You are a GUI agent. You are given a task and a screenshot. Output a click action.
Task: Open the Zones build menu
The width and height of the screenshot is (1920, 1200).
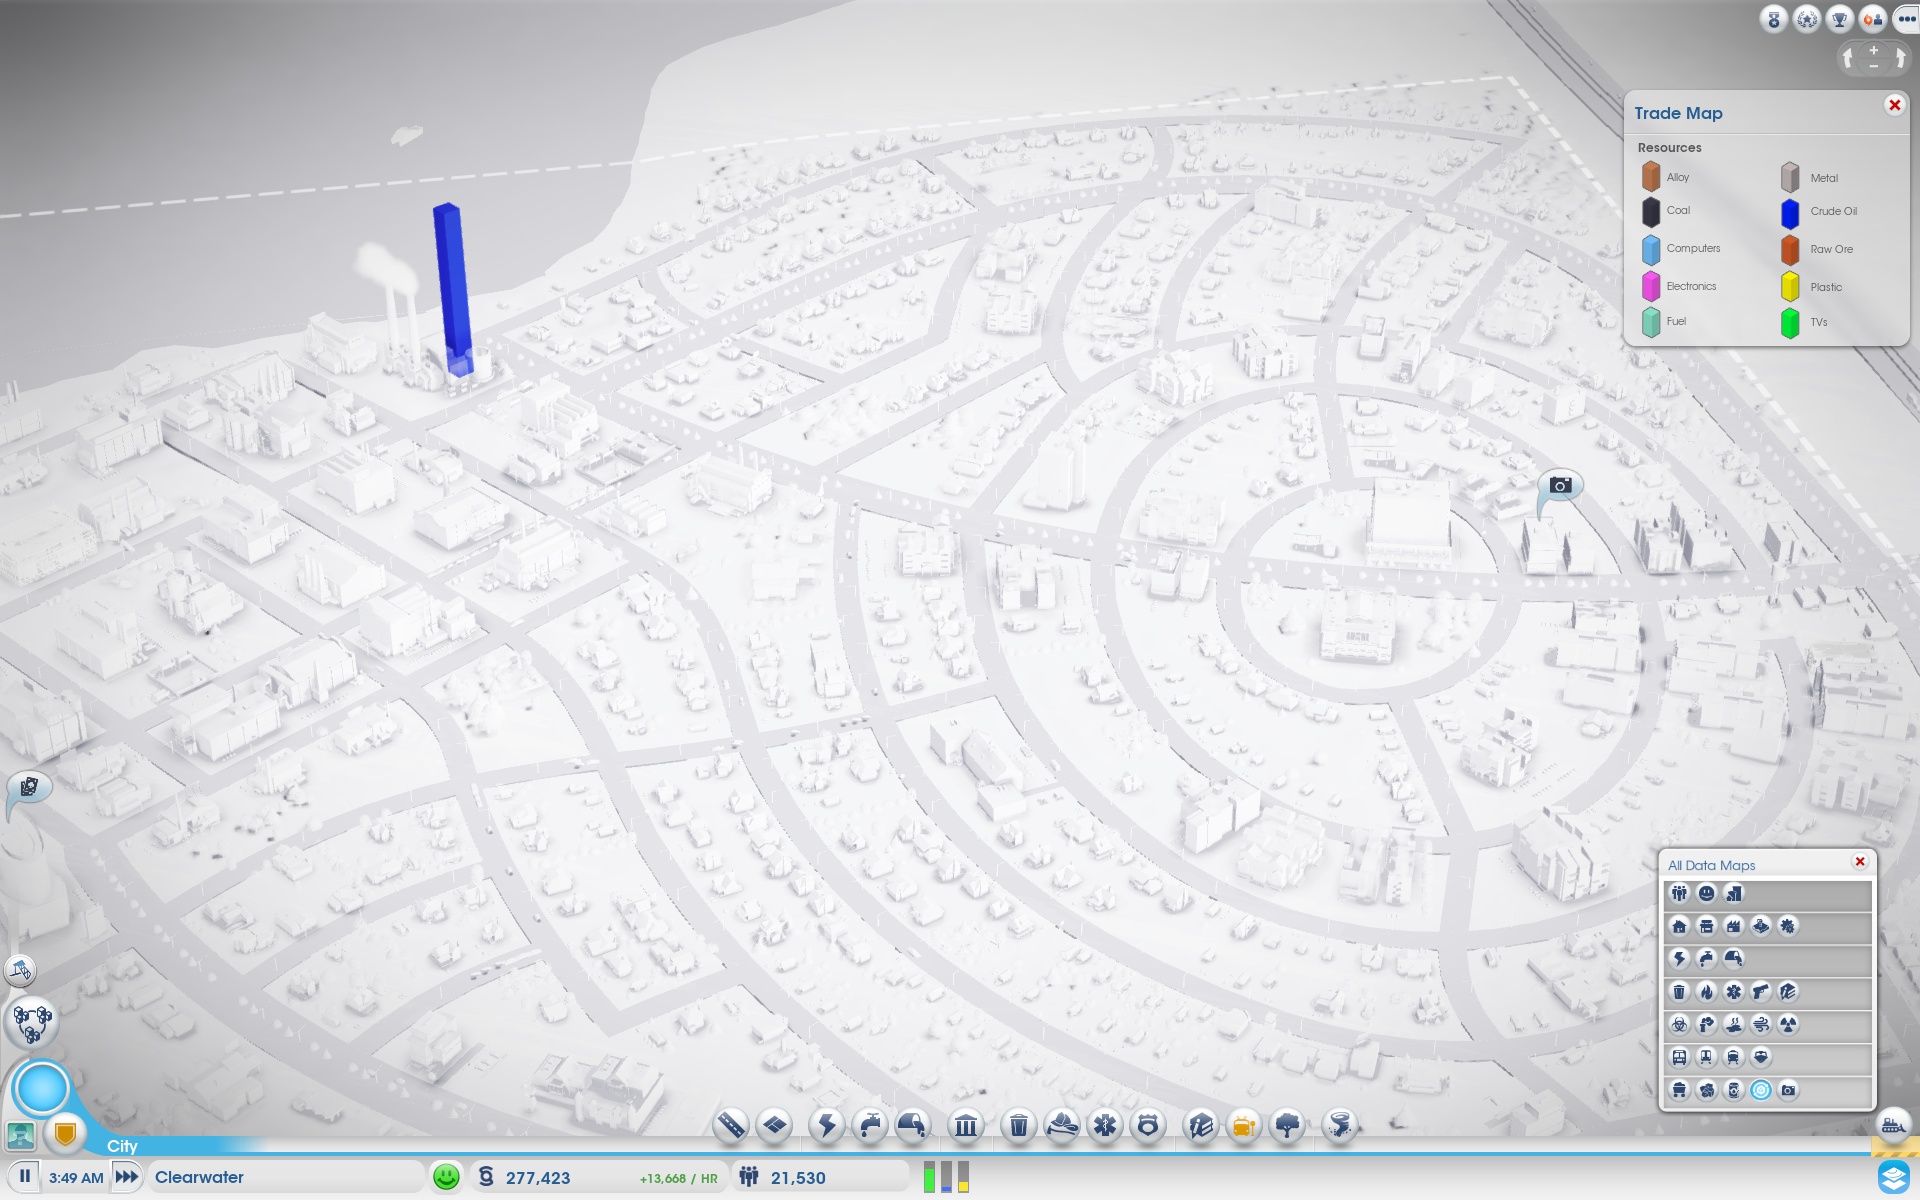click(775, 1126)
